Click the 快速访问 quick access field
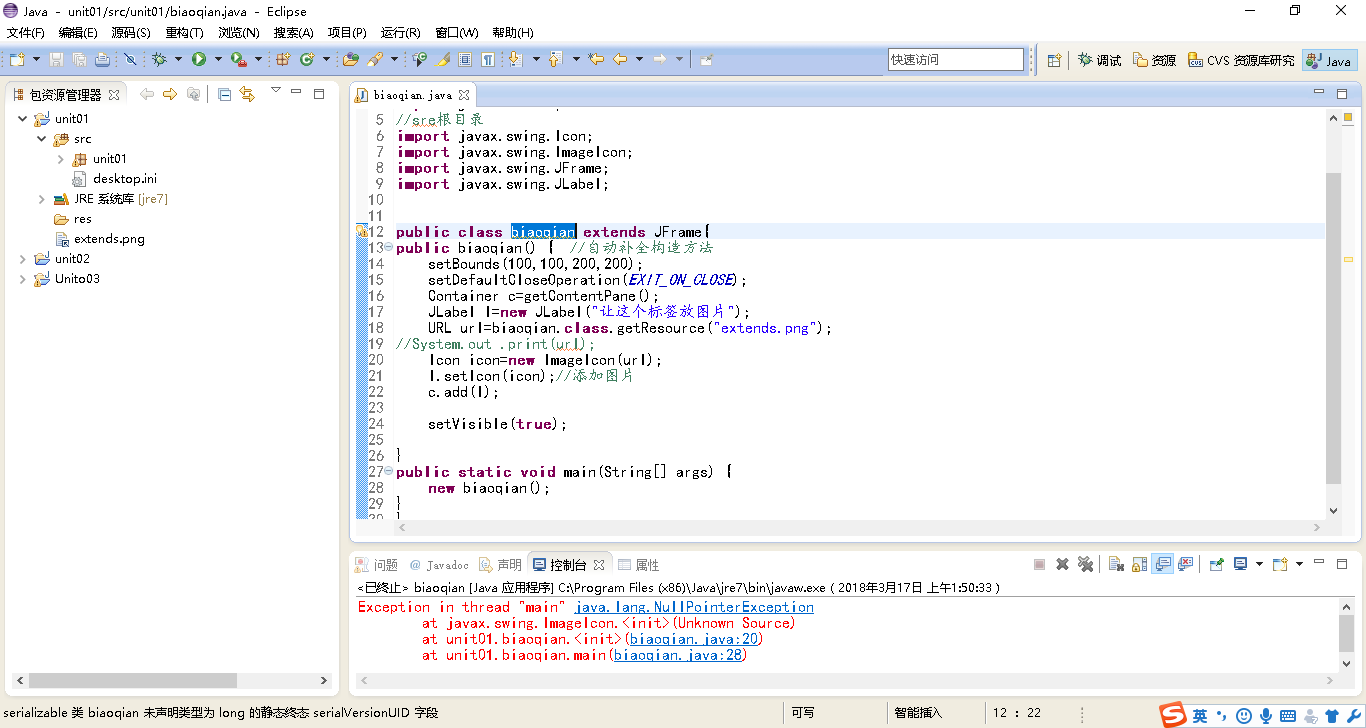Screen dimensions: 1366x728 point(956,60)
